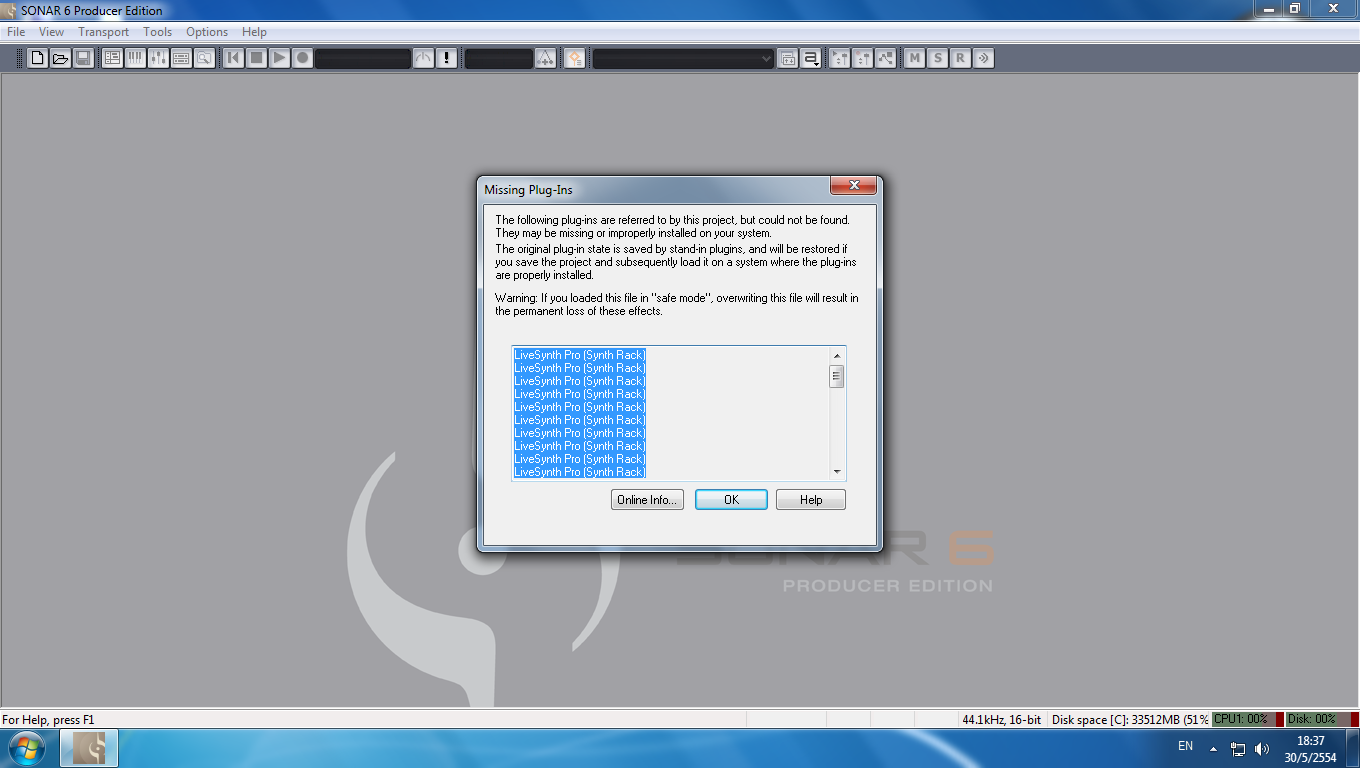Click the floppy disk save icon
Image resolution: width=1360 pixels, height=768 pixels.
tap(84, 58)
